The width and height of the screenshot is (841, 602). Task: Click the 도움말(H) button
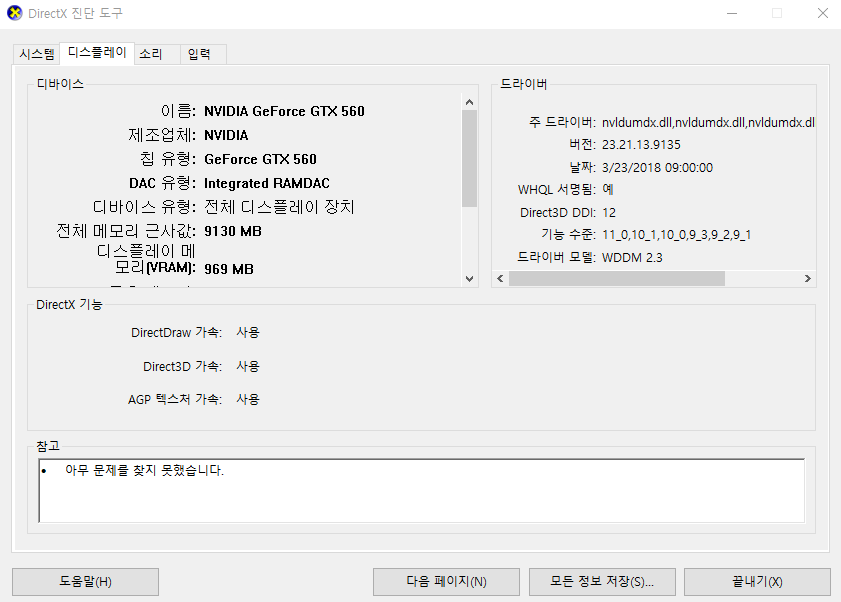85,582
